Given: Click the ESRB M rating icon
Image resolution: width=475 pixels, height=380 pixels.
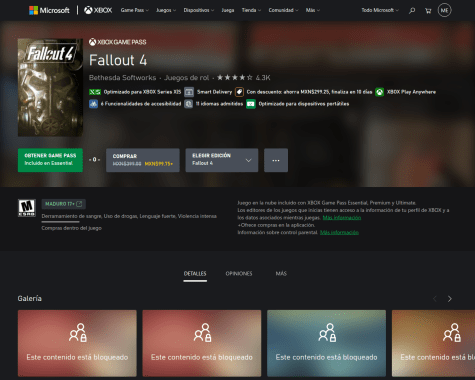Looking at the screenshot, I should pos(27,208).
